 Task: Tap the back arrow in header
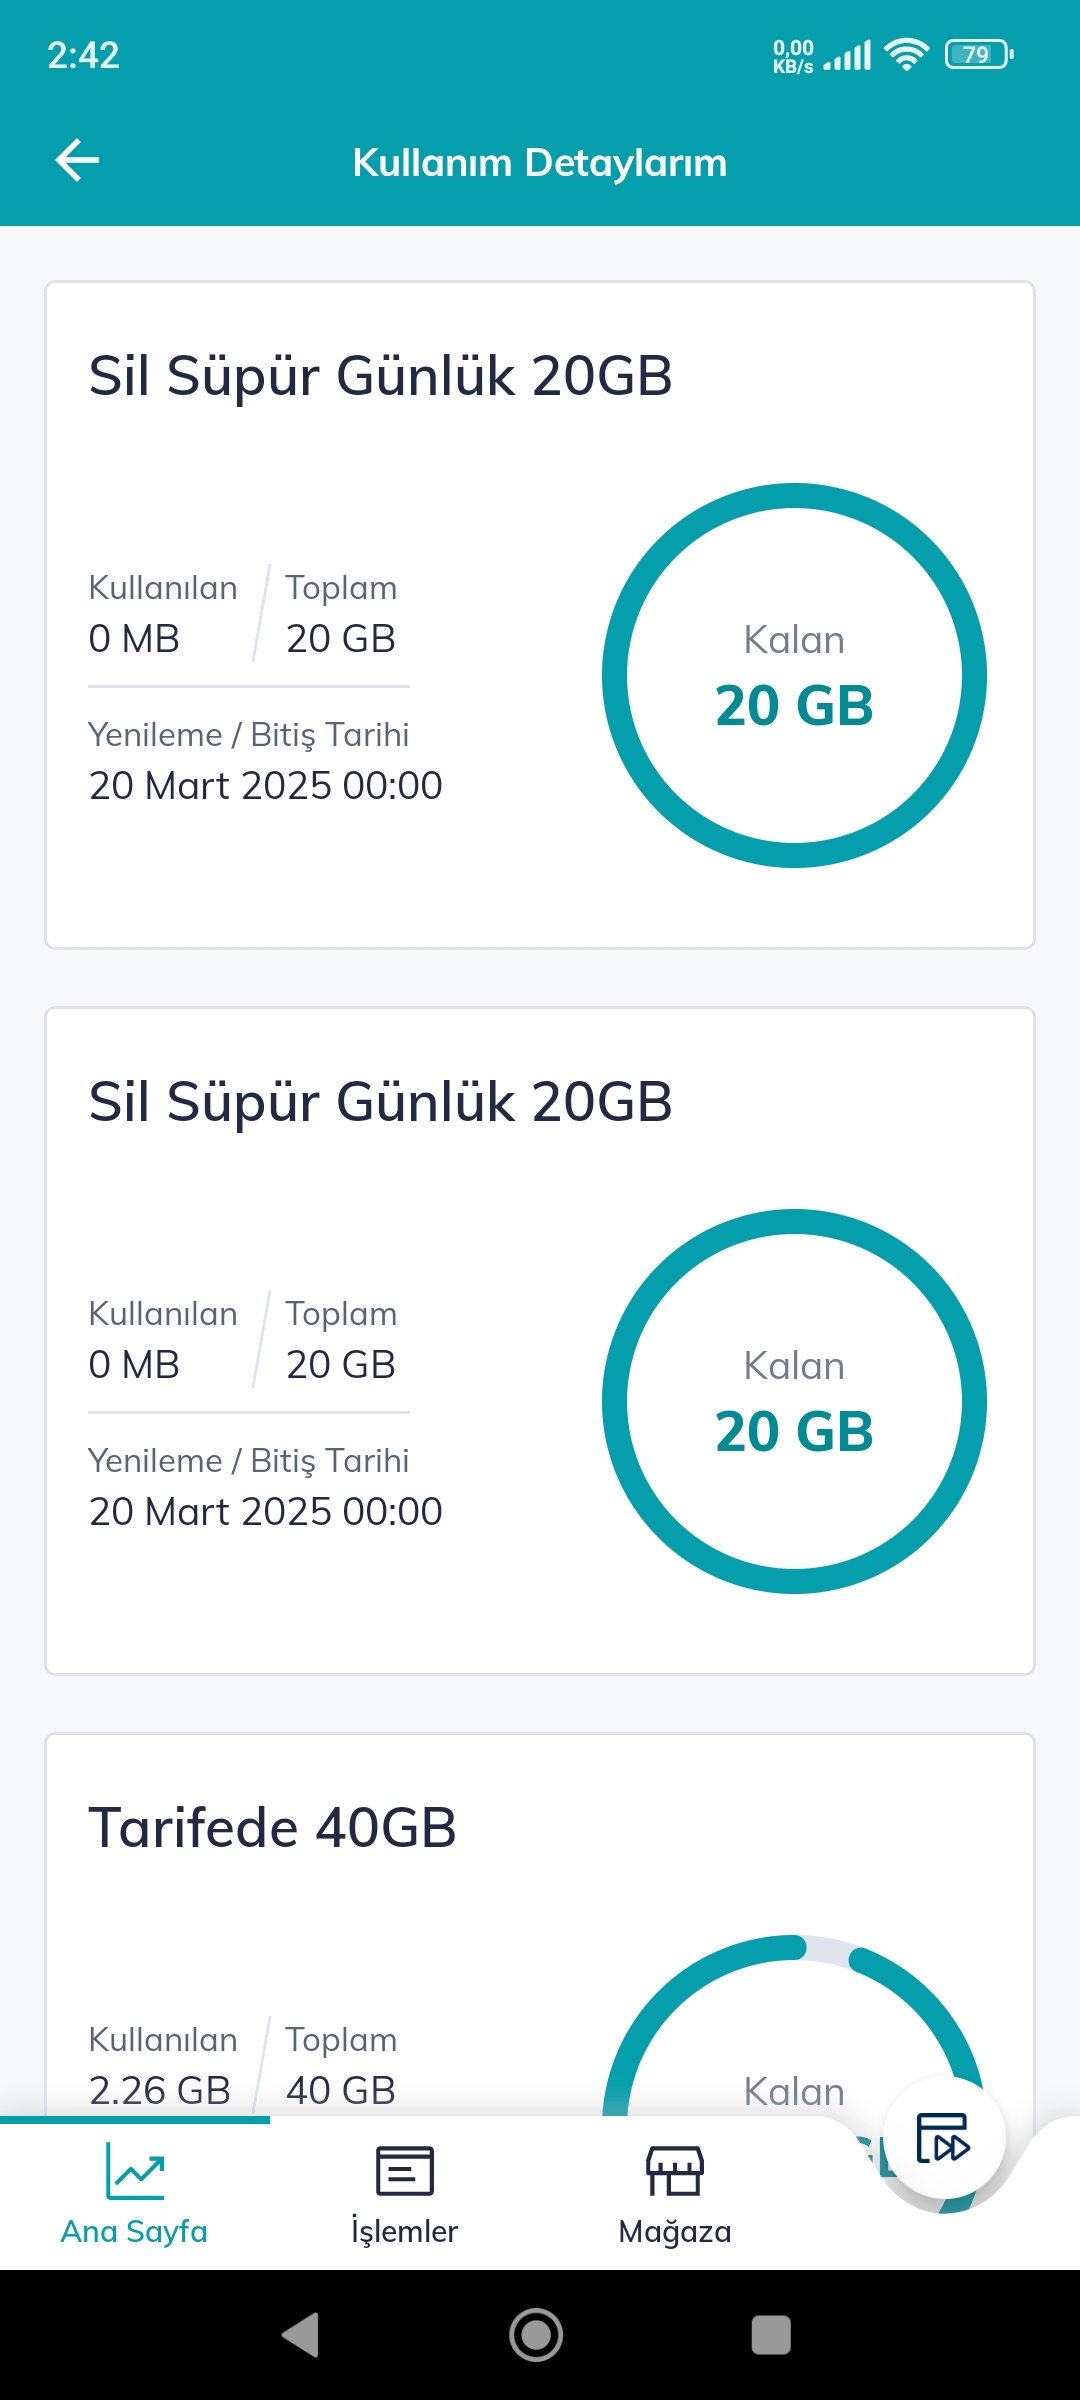[x=77, y=161]
